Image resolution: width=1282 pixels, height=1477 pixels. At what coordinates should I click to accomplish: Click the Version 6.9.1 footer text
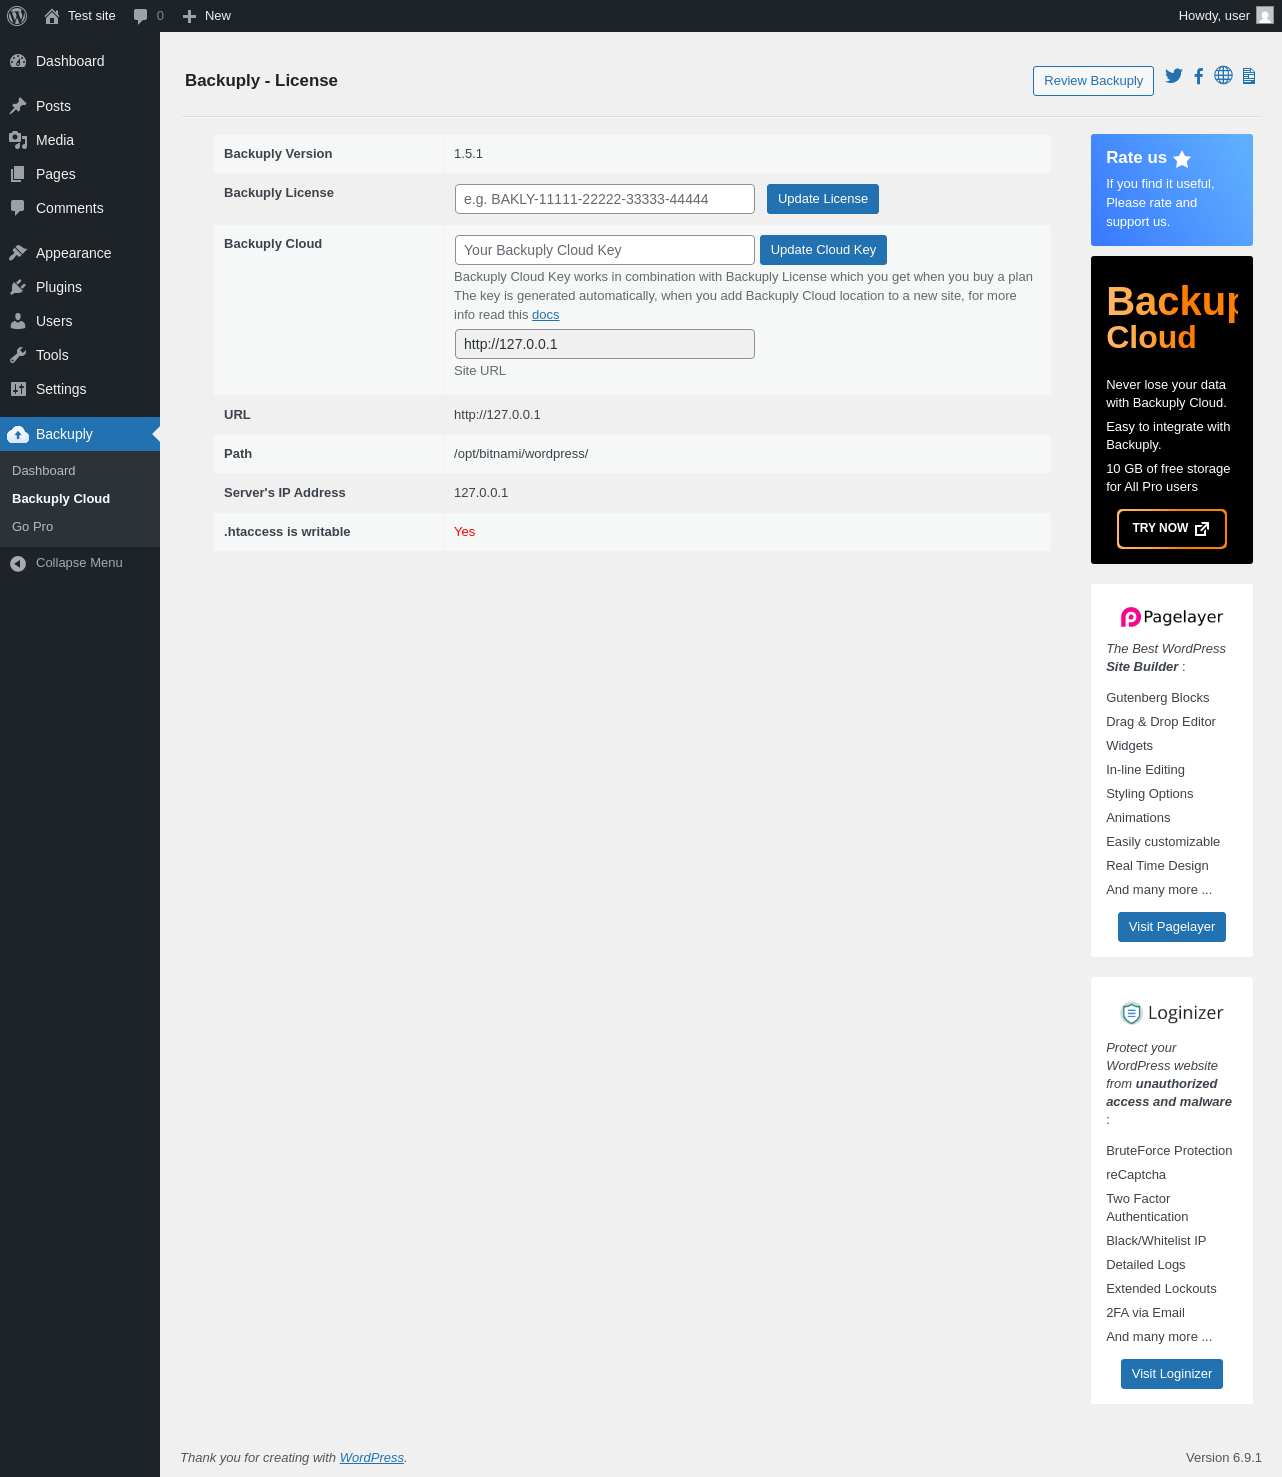[1224, 1458]
